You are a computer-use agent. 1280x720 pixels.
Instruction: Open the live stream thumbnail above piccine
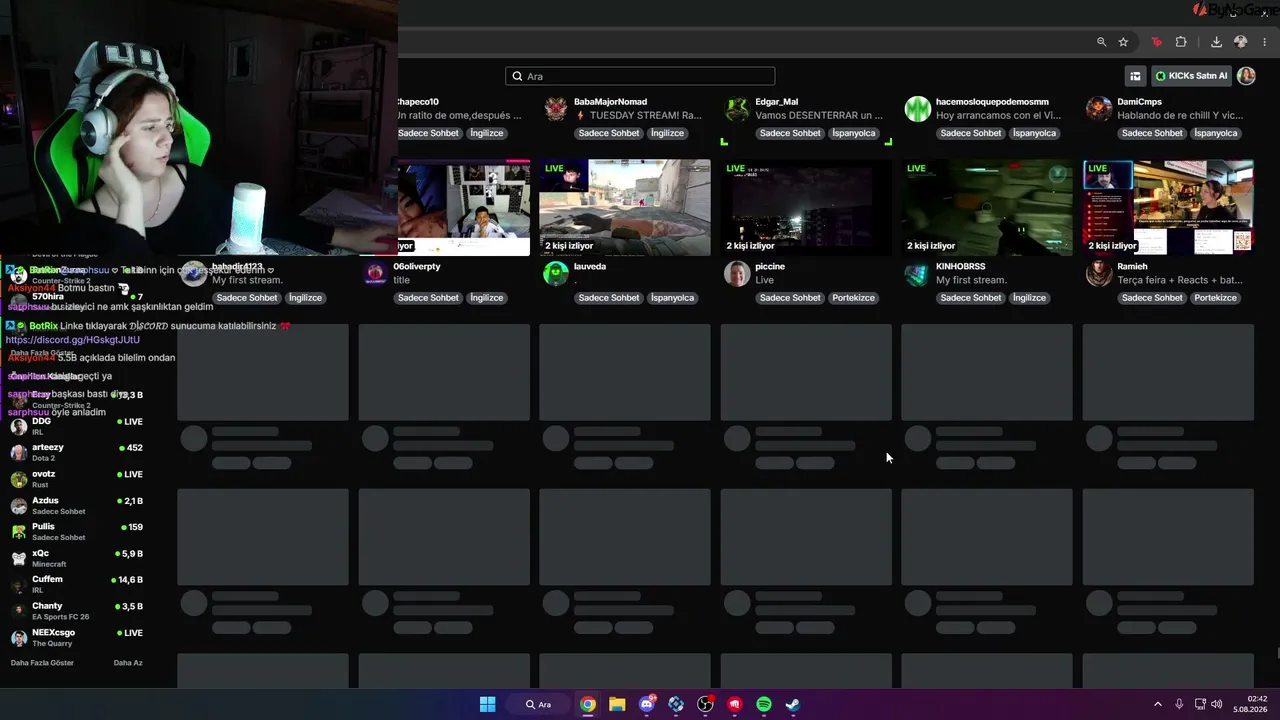(x=806, y=207)
